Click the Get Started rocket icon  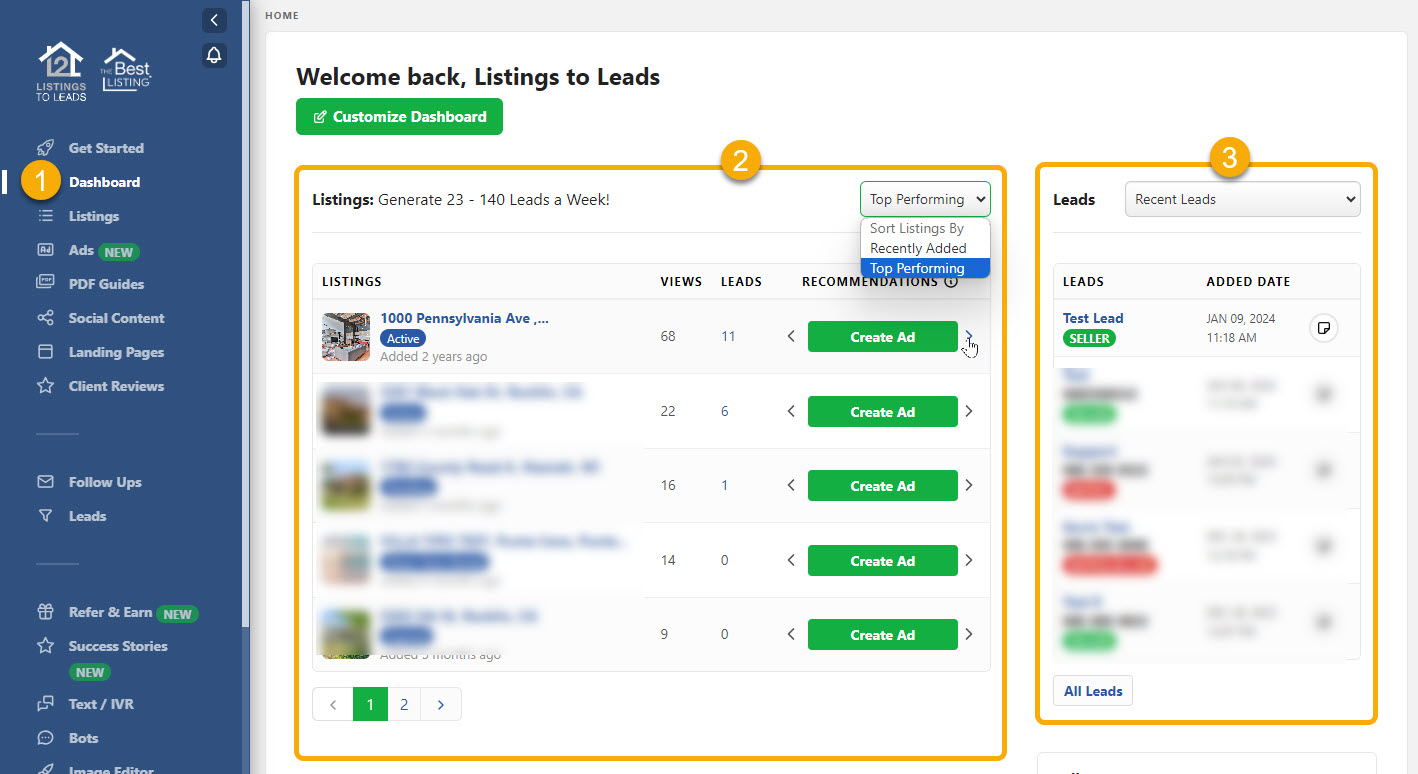click(x=45, y=148)
